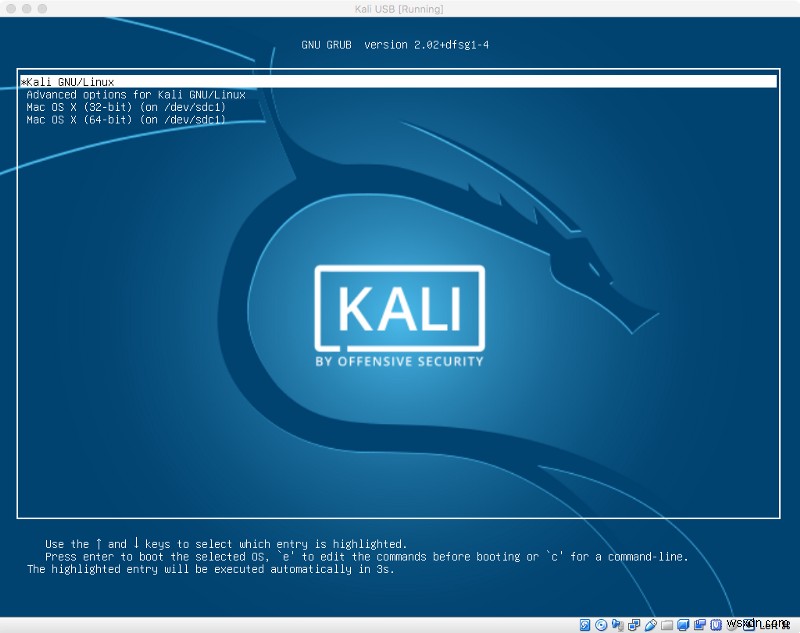The image size is (800, 633).
Task: Maximize the Kali USB VM window
Action: pos(42,9)
